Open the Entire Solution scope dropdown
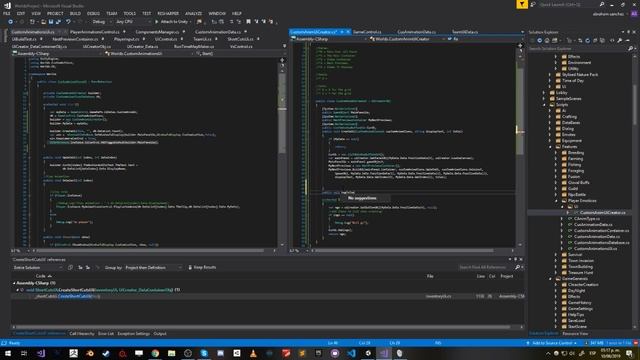 (x=38, y=268)
